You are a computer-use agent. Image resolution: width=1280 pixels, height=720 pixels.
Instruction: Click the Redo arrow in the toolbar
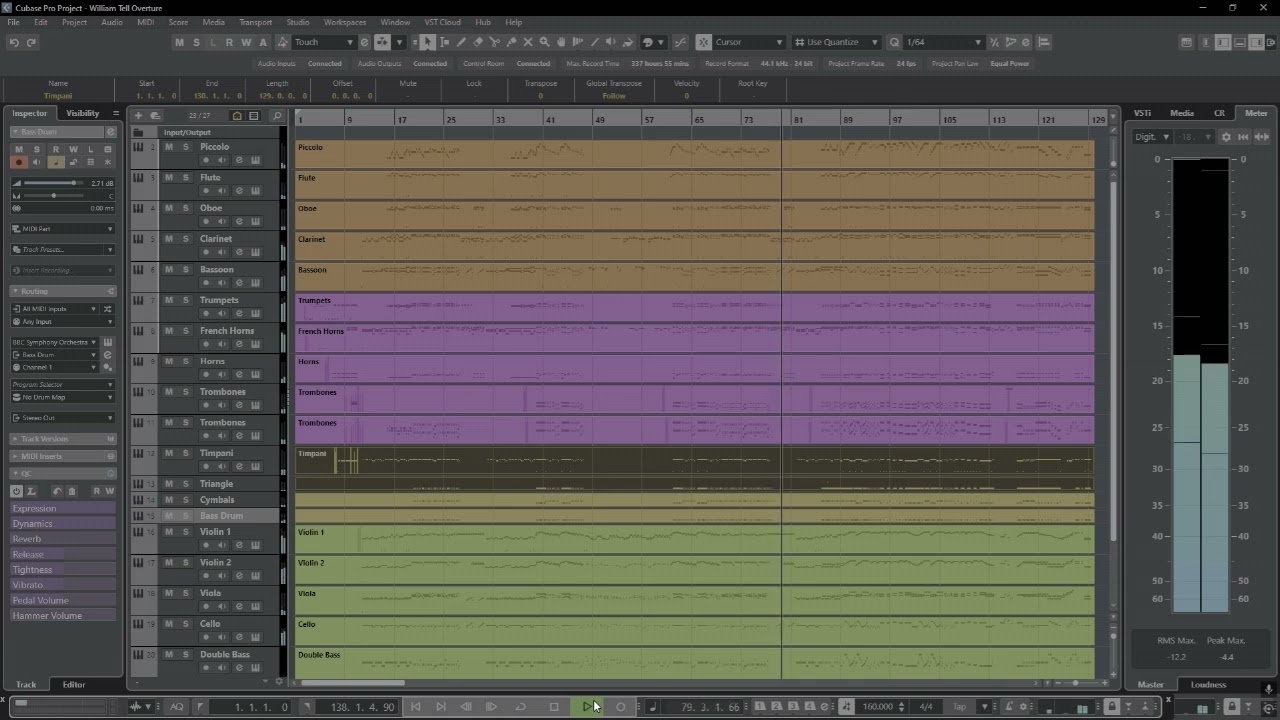pyautogui.click(x=31, y=42)
